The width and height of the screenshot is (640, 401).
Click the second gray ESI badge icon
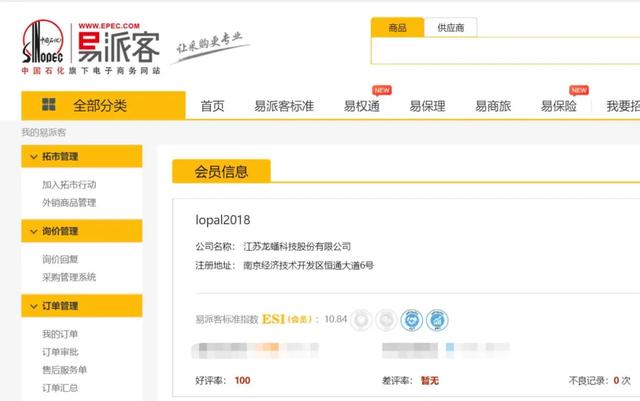point(386,320)
